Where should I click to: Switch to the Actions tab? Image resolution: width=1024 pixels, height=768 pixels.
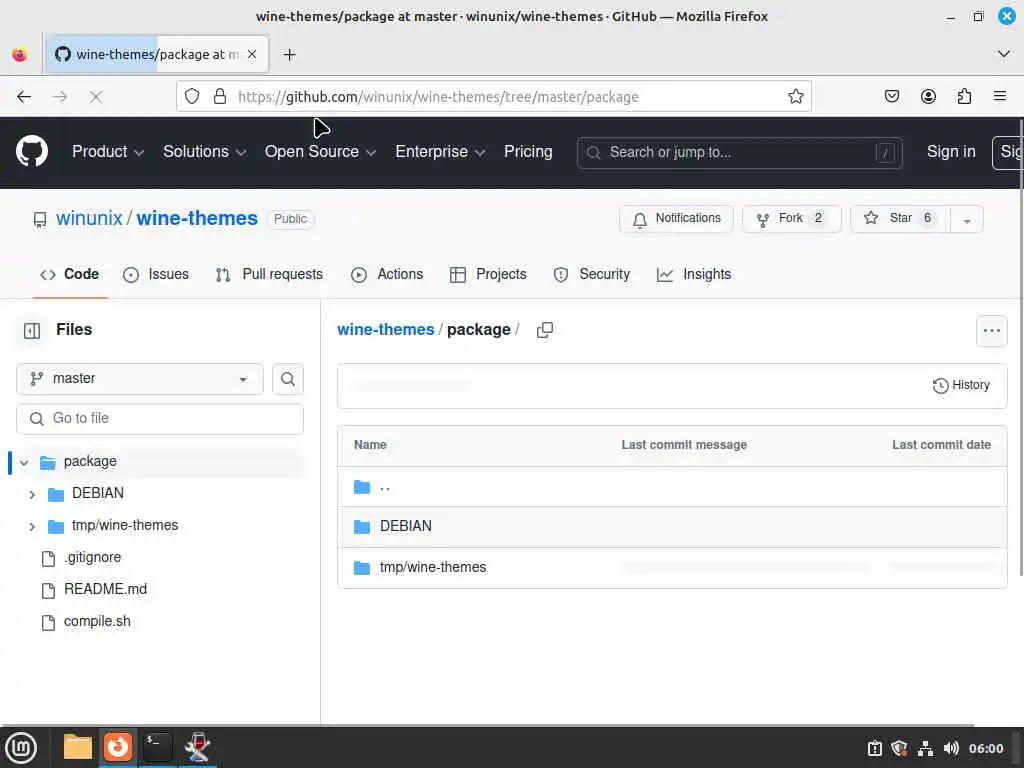387,274
